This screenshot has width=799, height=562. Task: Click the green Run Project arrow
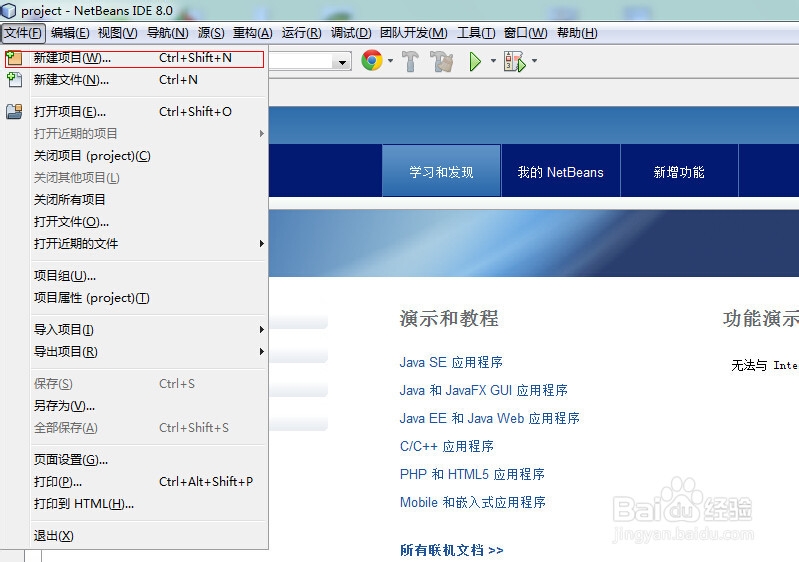[x=475, y=62]
